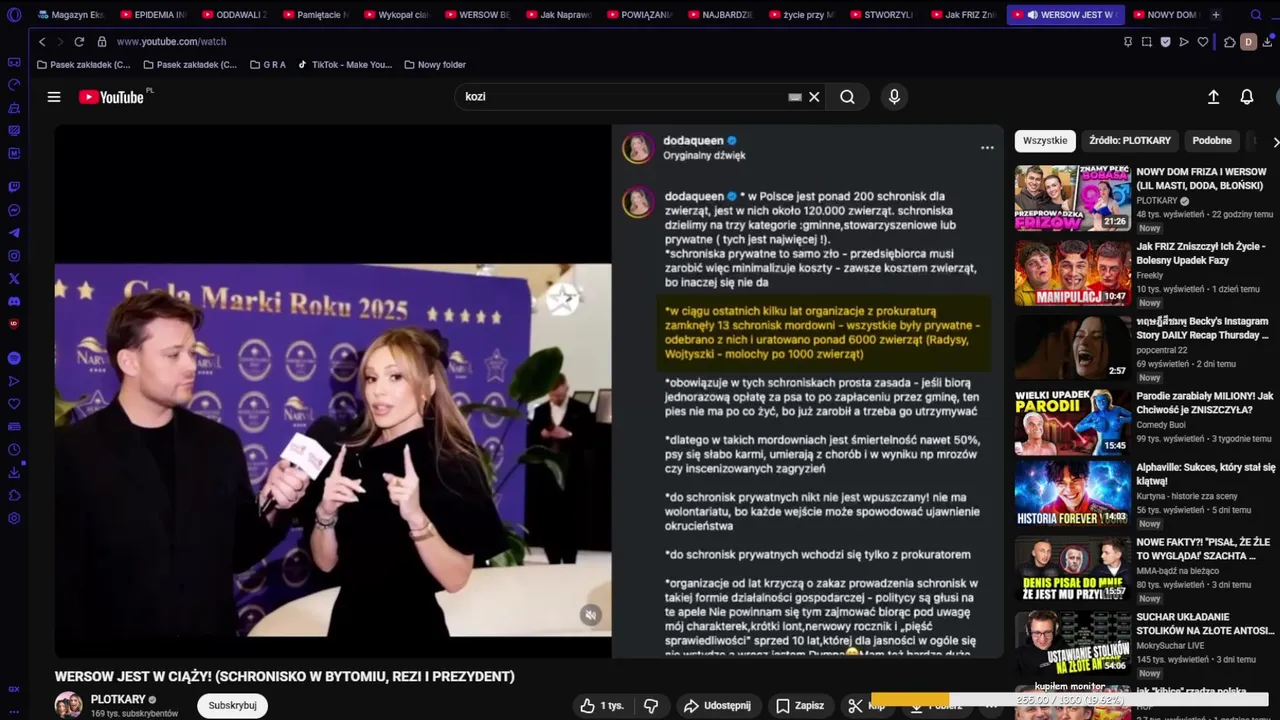Open the G R A bookmarks folder

(268, 65)
